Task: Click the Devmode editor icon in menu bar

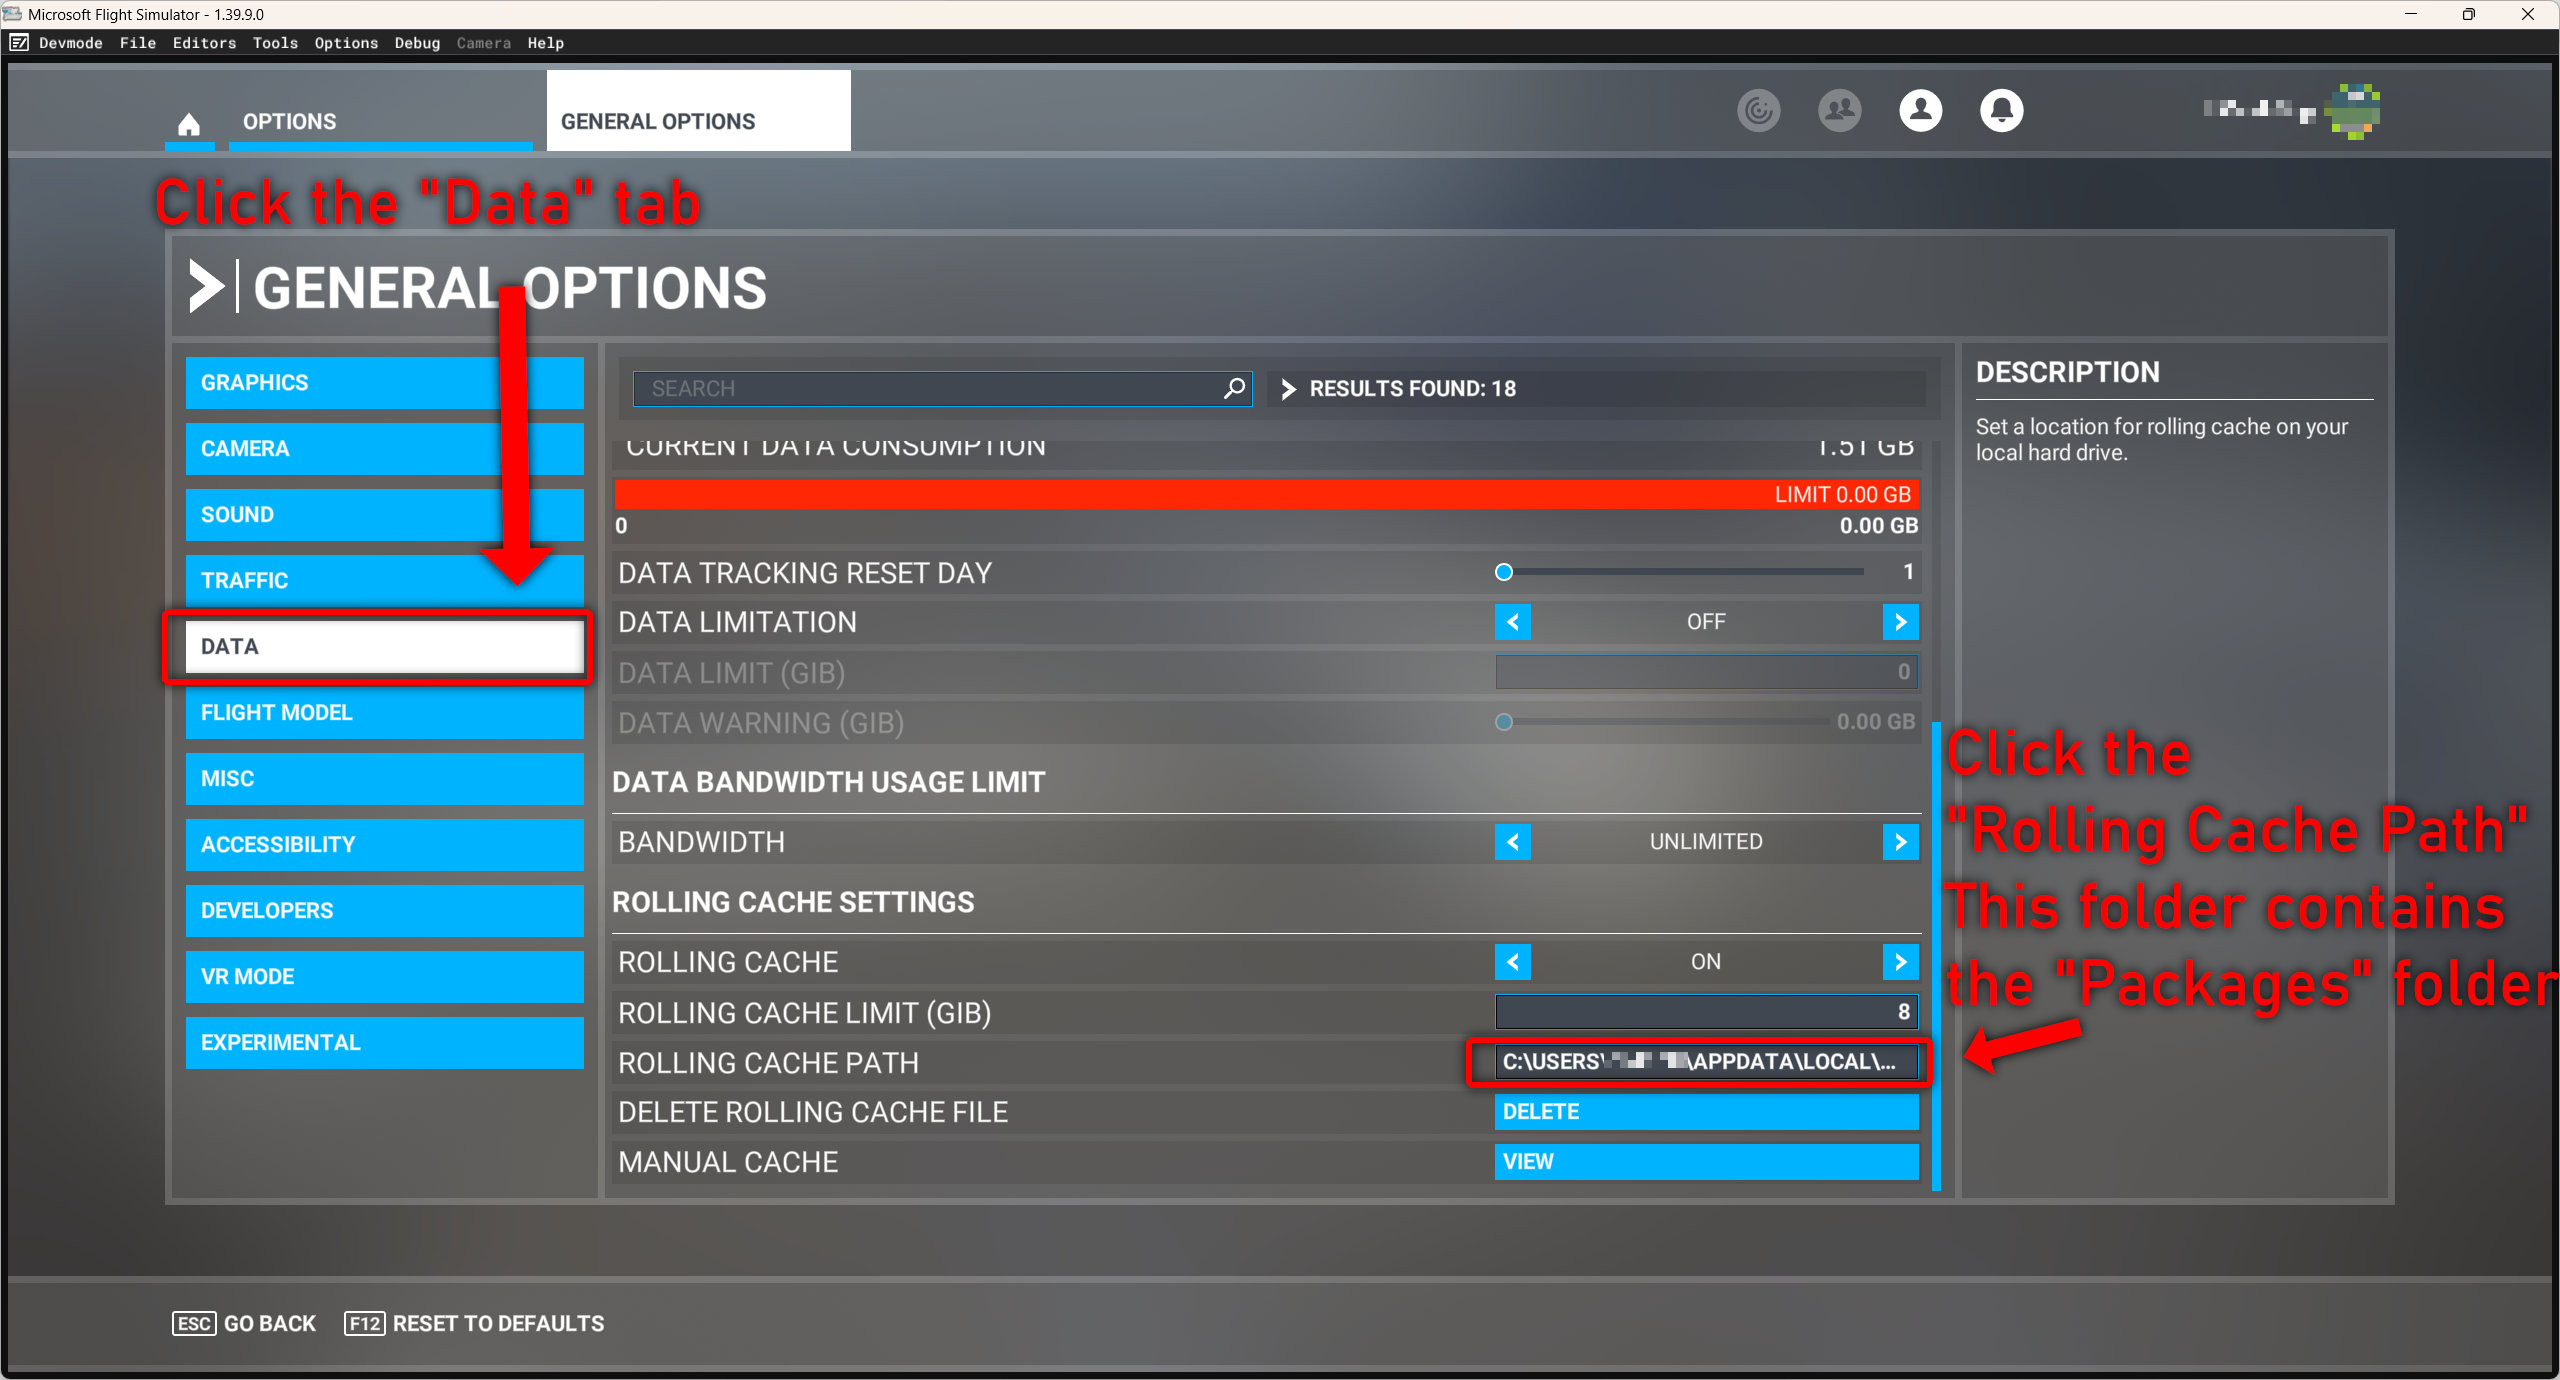Action: click(x=18, y=43)
